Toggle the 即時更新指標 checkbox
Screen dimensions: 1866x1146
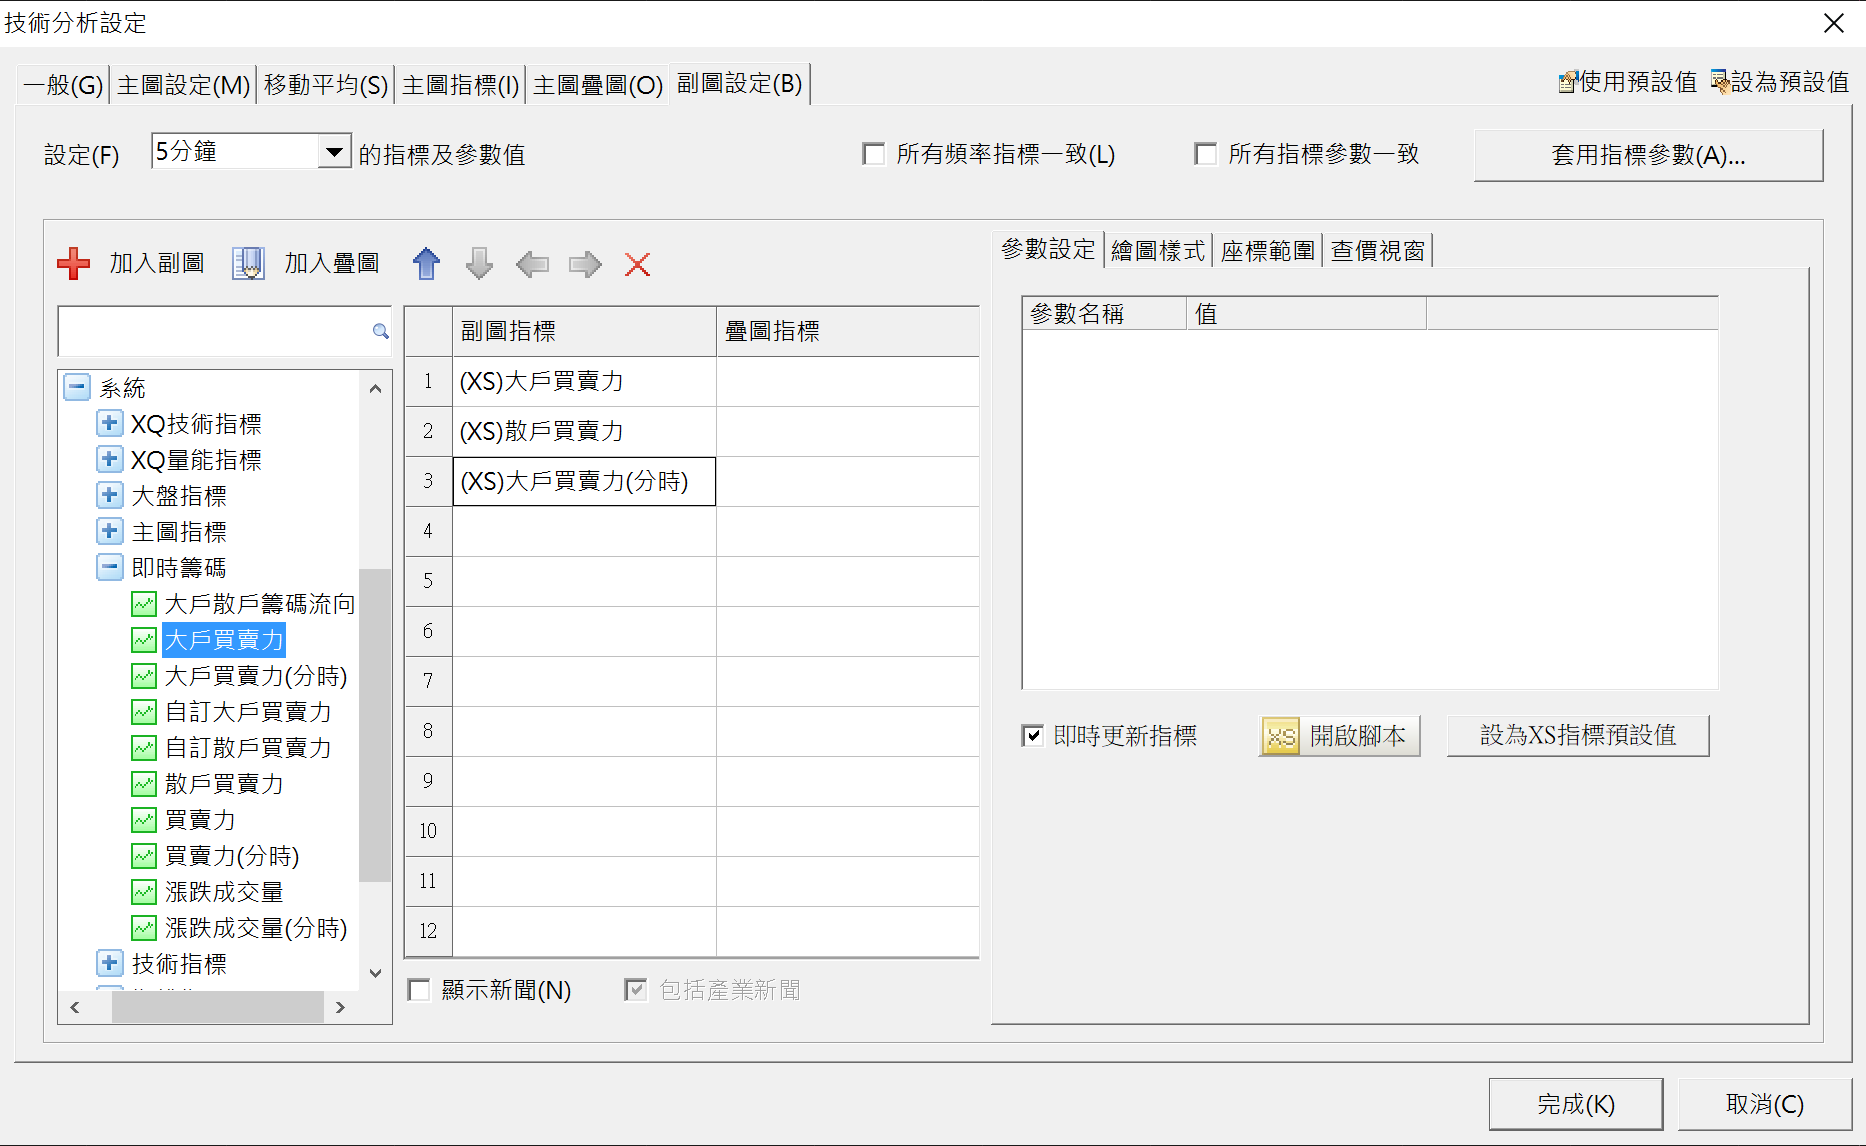1033,736
